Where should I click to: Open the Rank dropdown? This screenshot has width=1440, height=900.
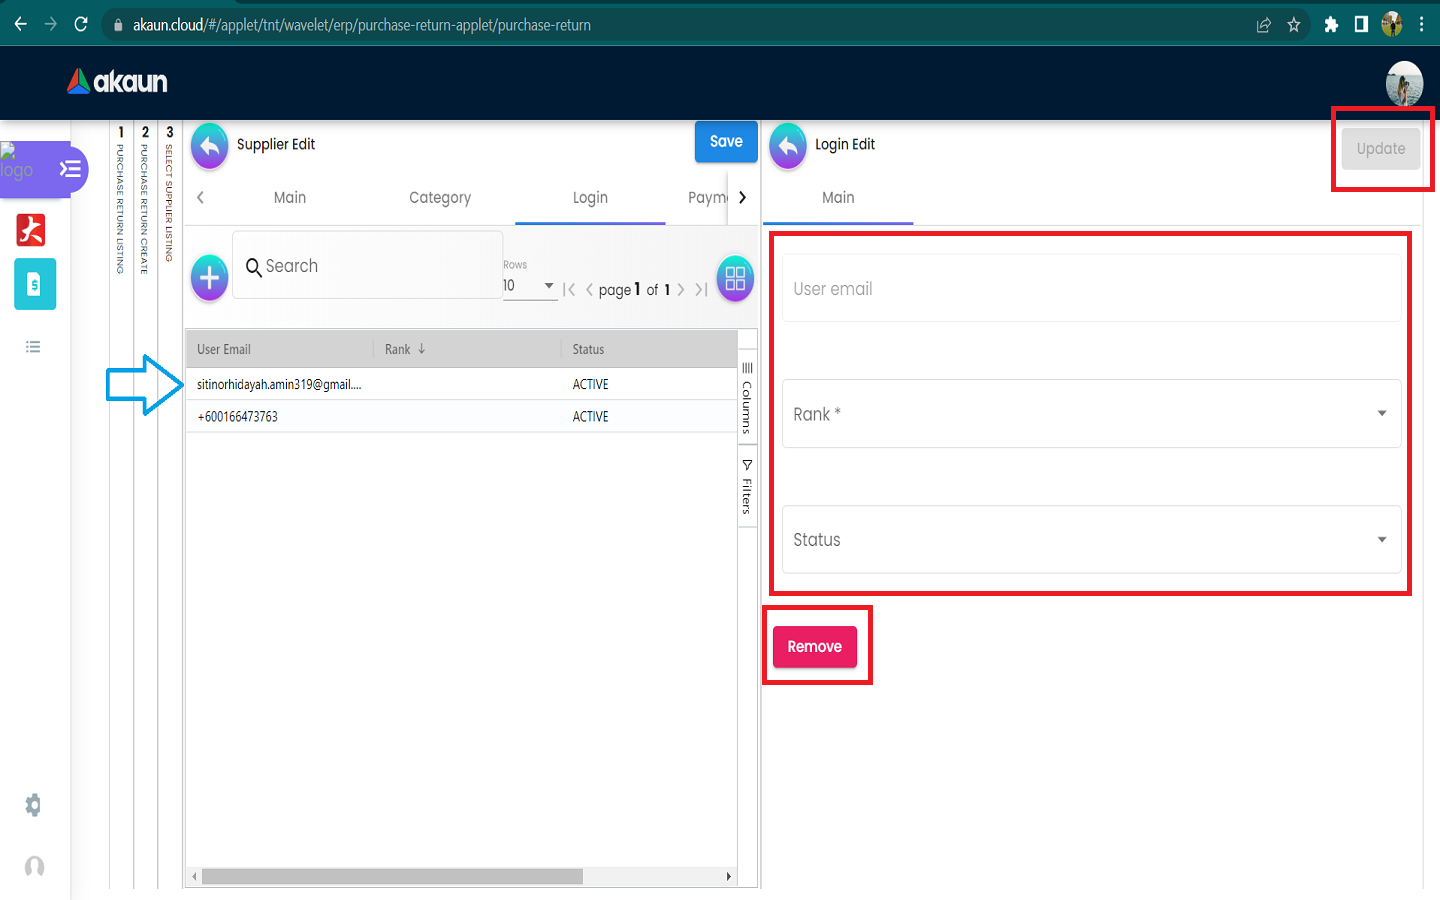(x=1091, y=414)
